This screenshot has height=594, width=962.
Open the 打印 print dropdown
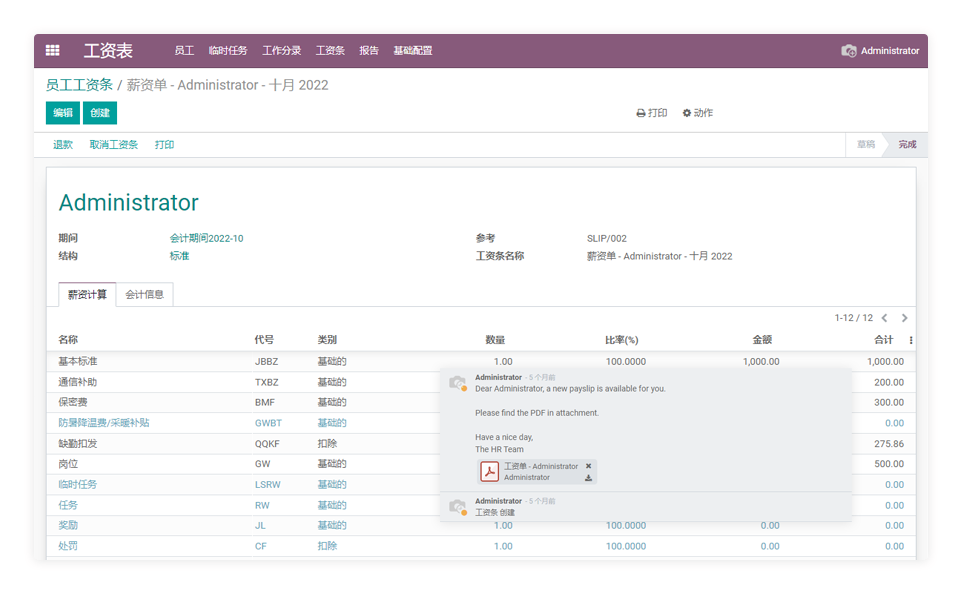coord(652,113)
